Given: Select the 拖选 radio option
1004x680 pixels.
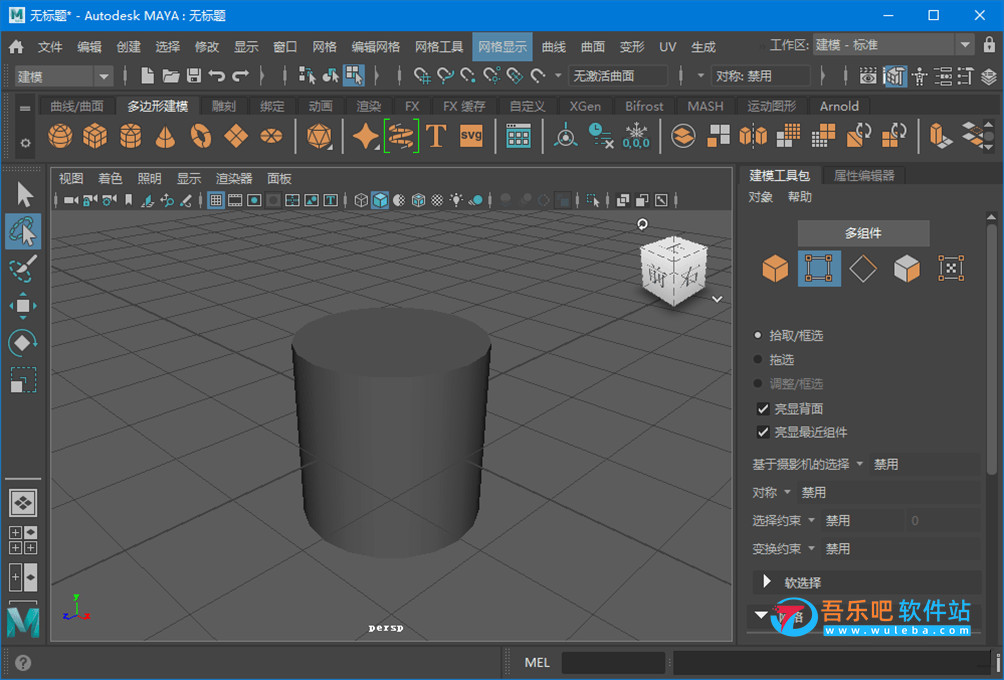Looking at the screenshot, I should point(757,360).
